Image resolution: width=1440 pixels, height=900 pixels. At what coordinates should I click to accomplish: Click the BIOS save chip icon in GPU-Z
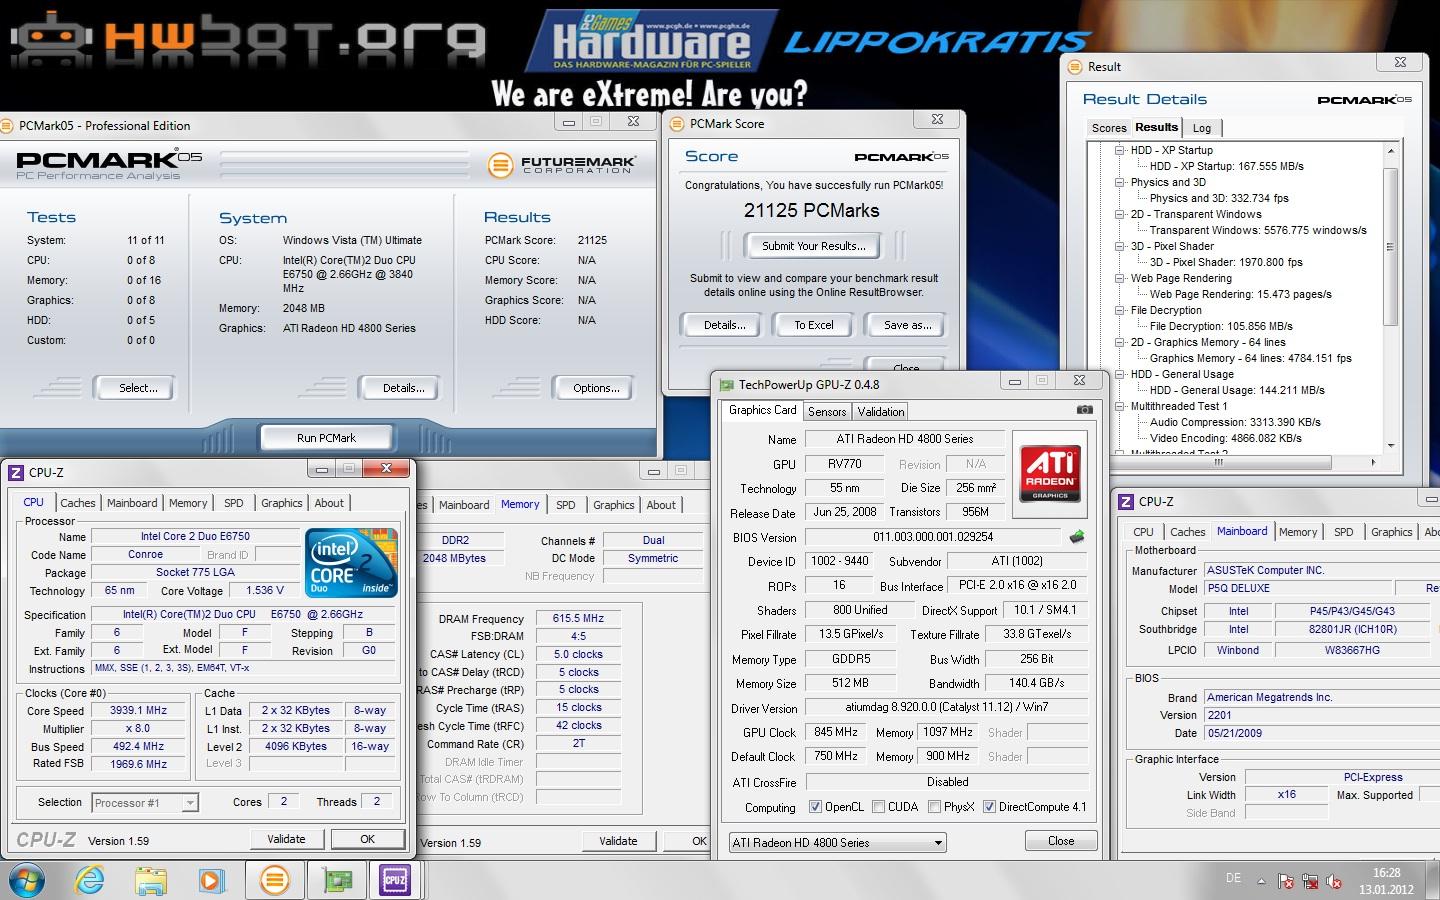click(1077, 537)
